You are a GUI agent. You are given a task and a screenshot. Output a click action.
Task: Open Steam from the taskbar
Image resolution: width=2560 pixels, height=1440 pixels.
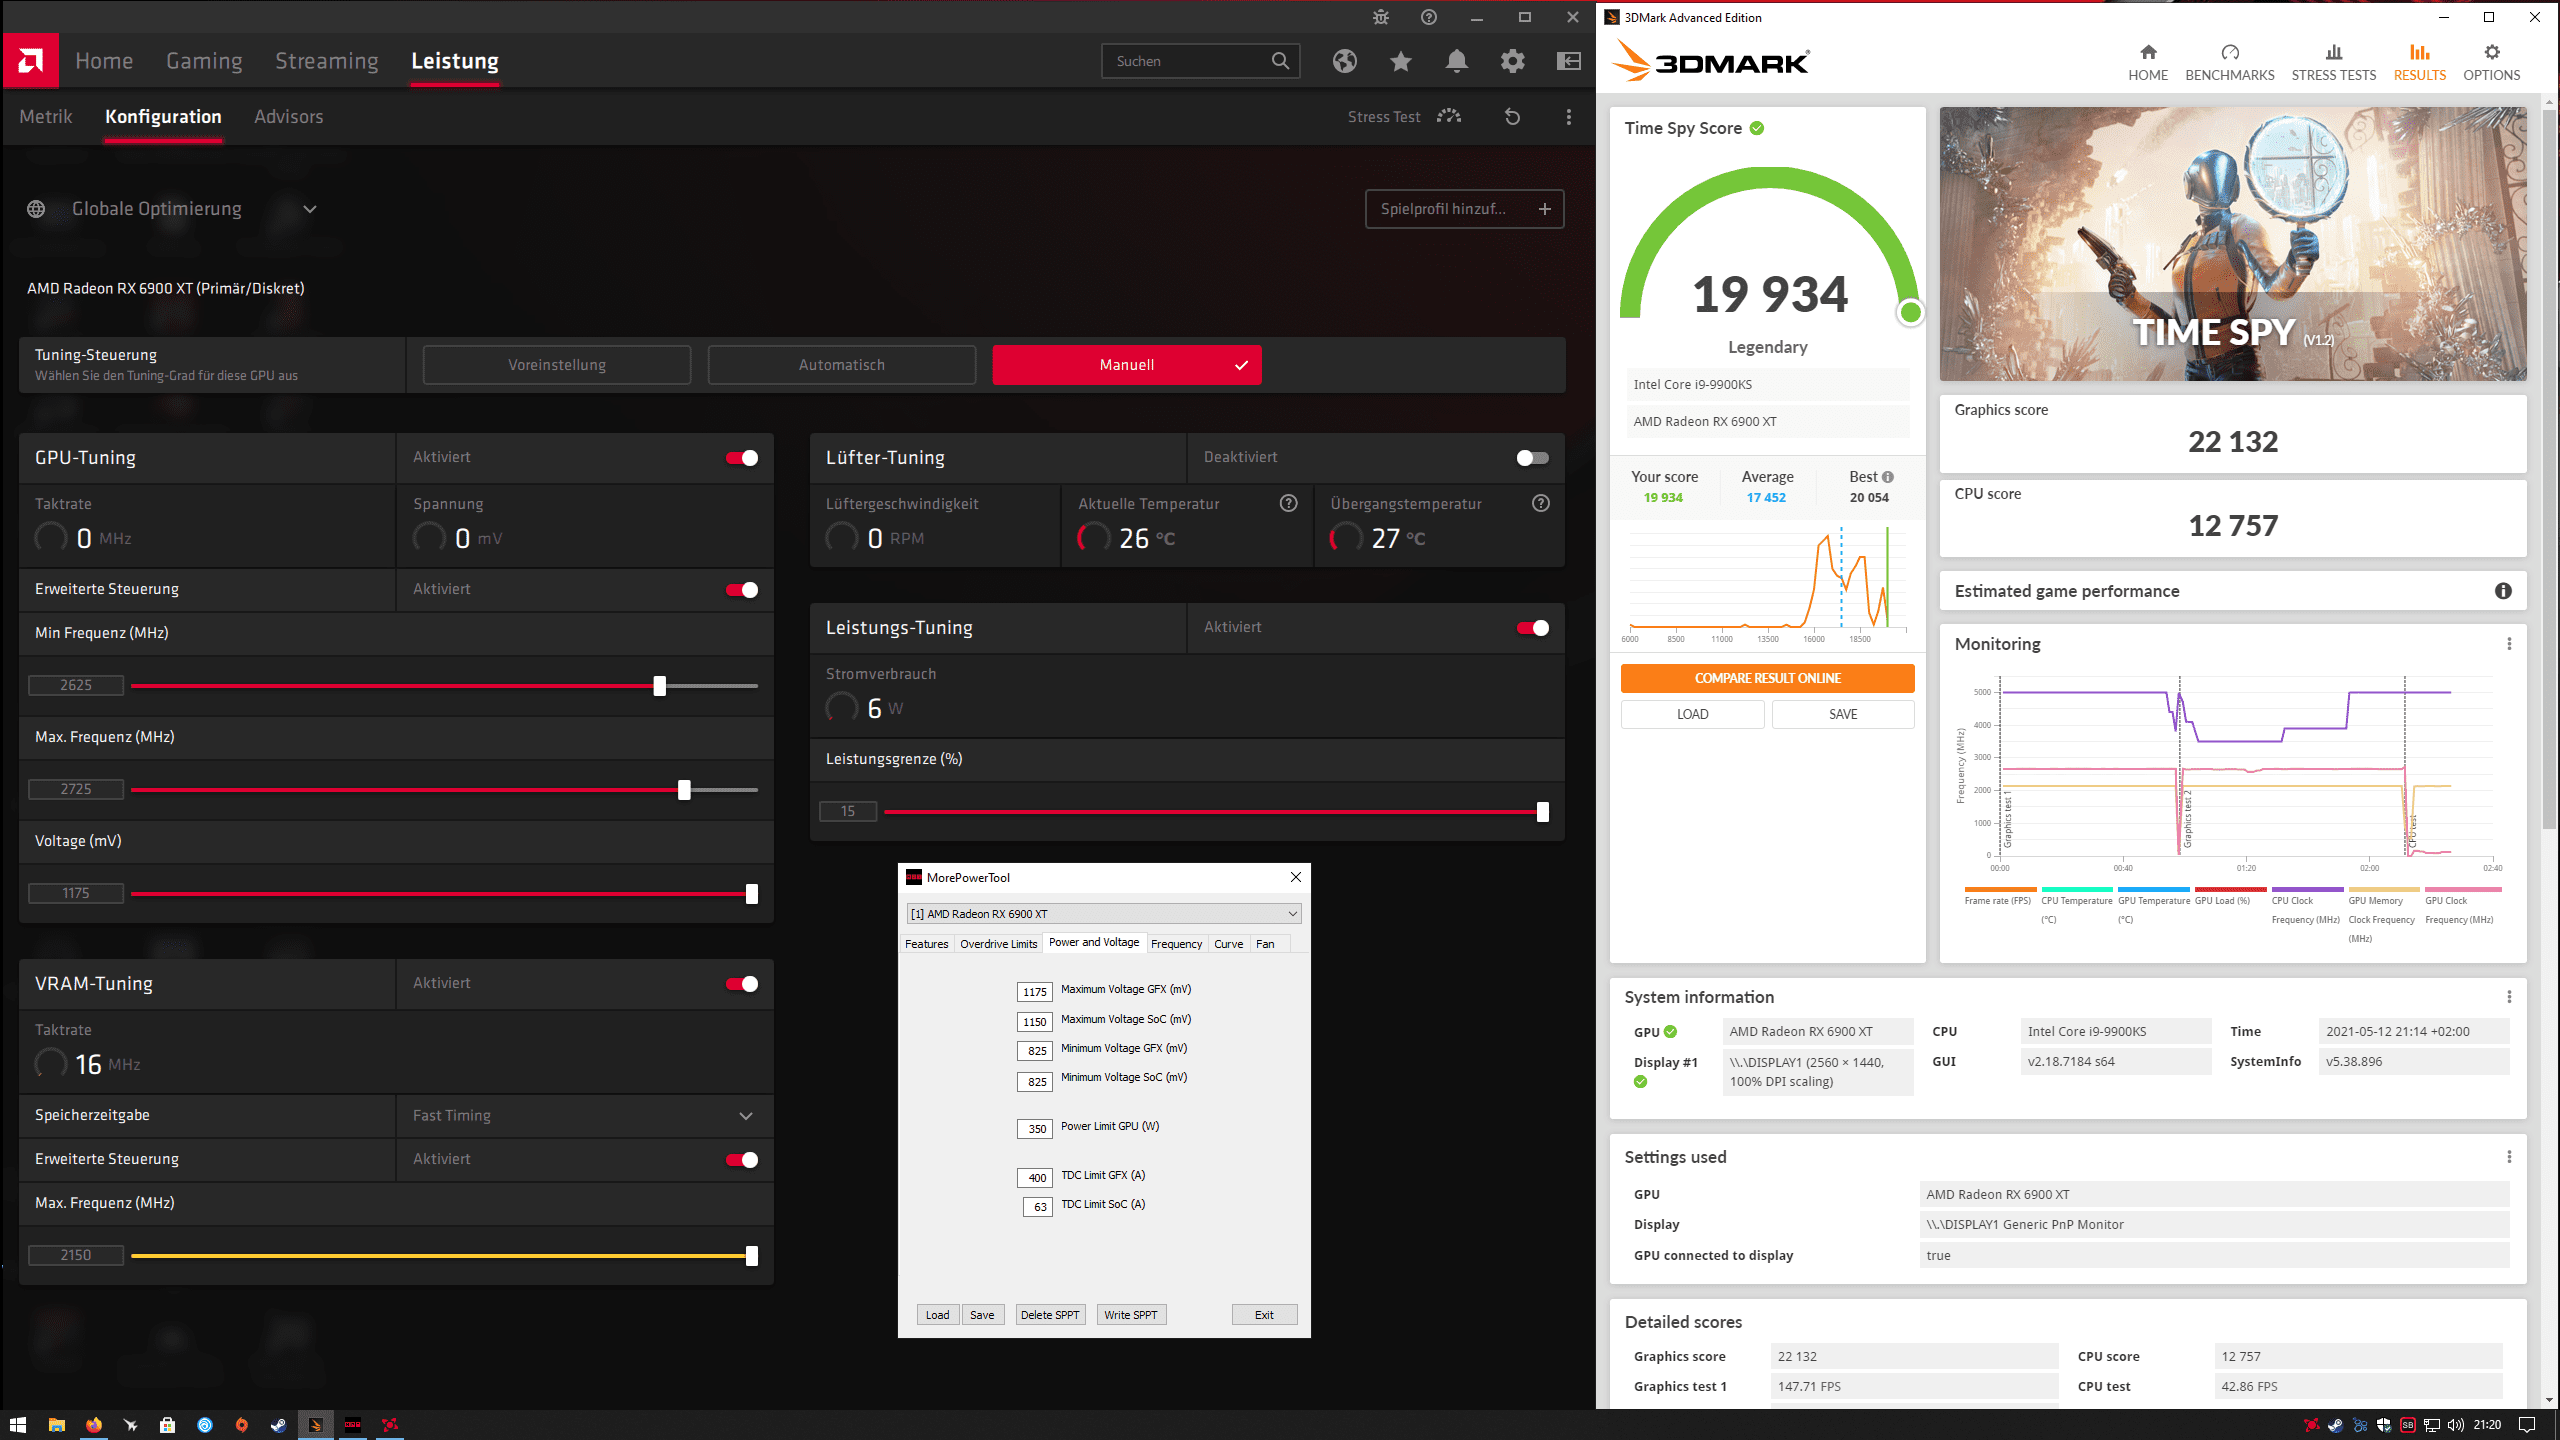tap(278, 1425)
